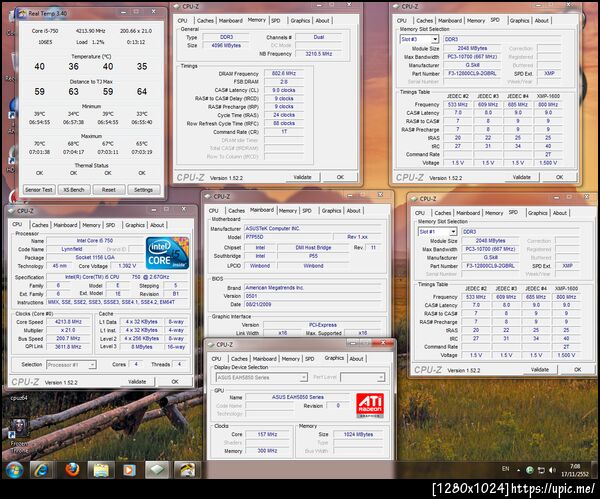
Task: Click Core Speed value 4213.8 MHz
Action: (x=68, y=322)
